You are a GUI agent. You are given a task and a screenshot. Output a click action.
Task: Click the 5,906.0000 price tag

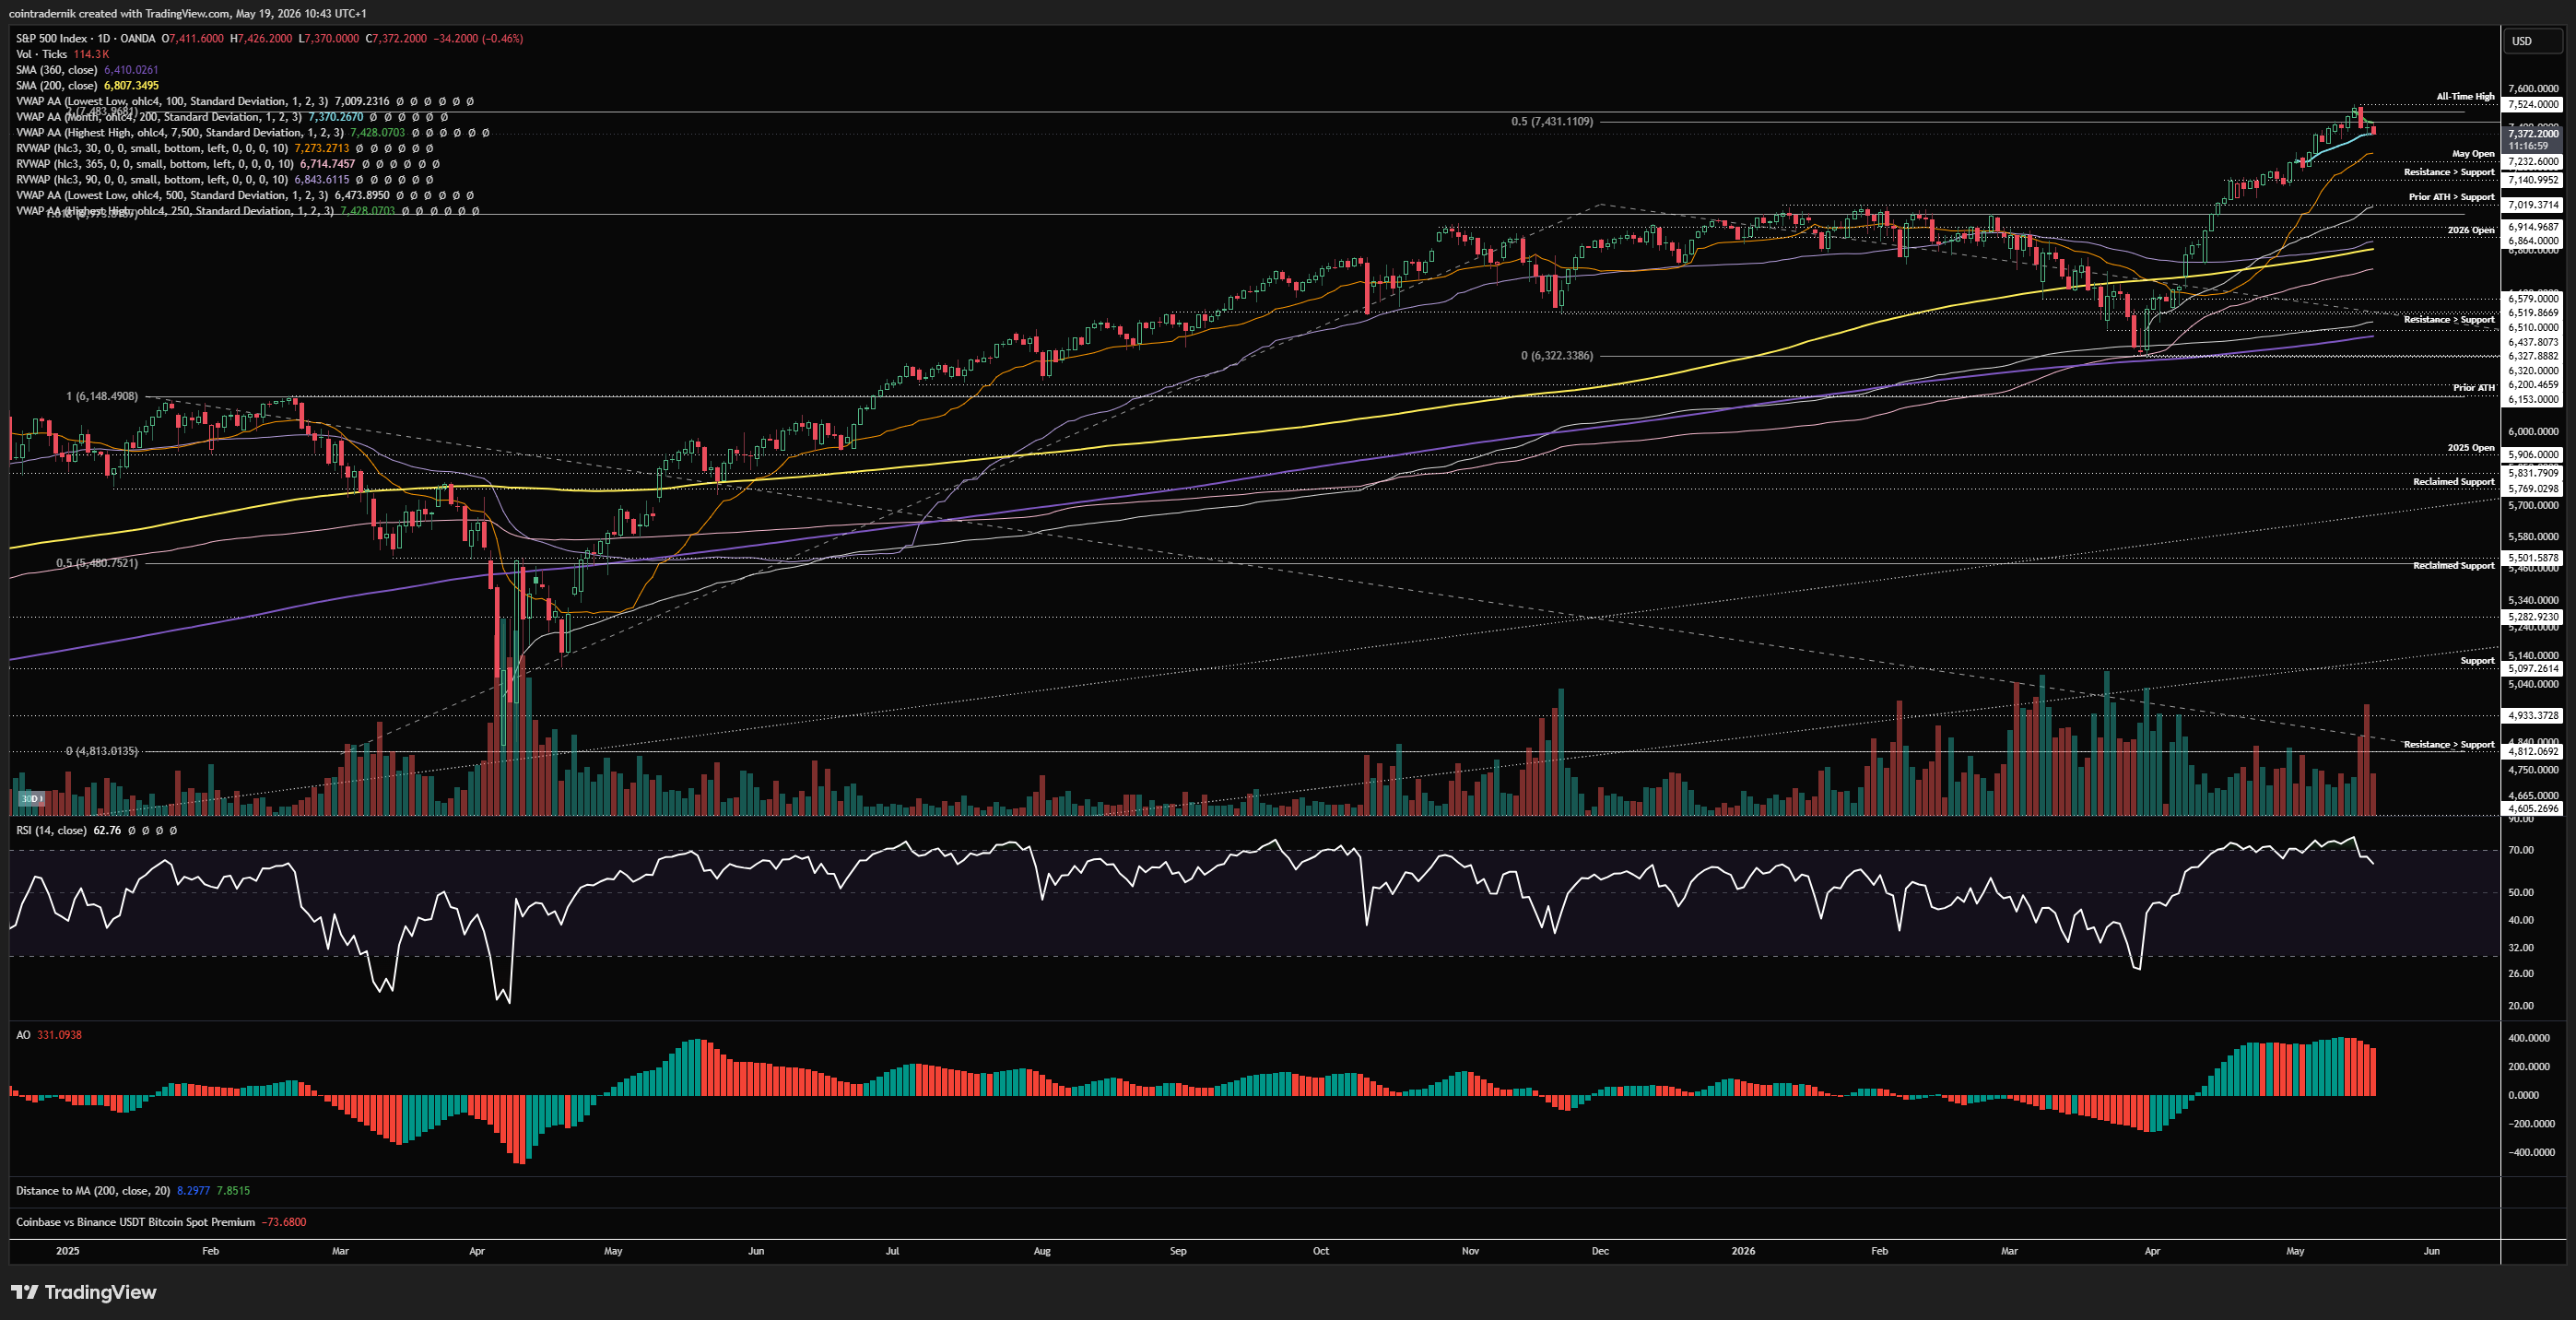[2533, 455]
